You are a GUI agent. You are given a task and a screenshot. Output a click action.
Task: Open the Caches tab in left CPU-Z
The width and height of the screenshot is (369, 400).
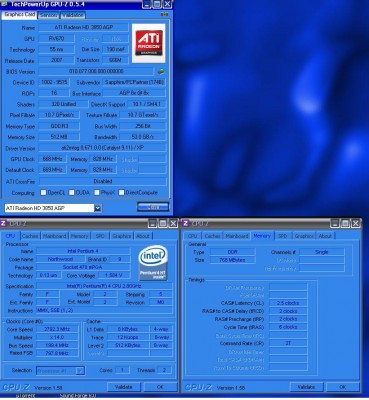coord(30,236)
